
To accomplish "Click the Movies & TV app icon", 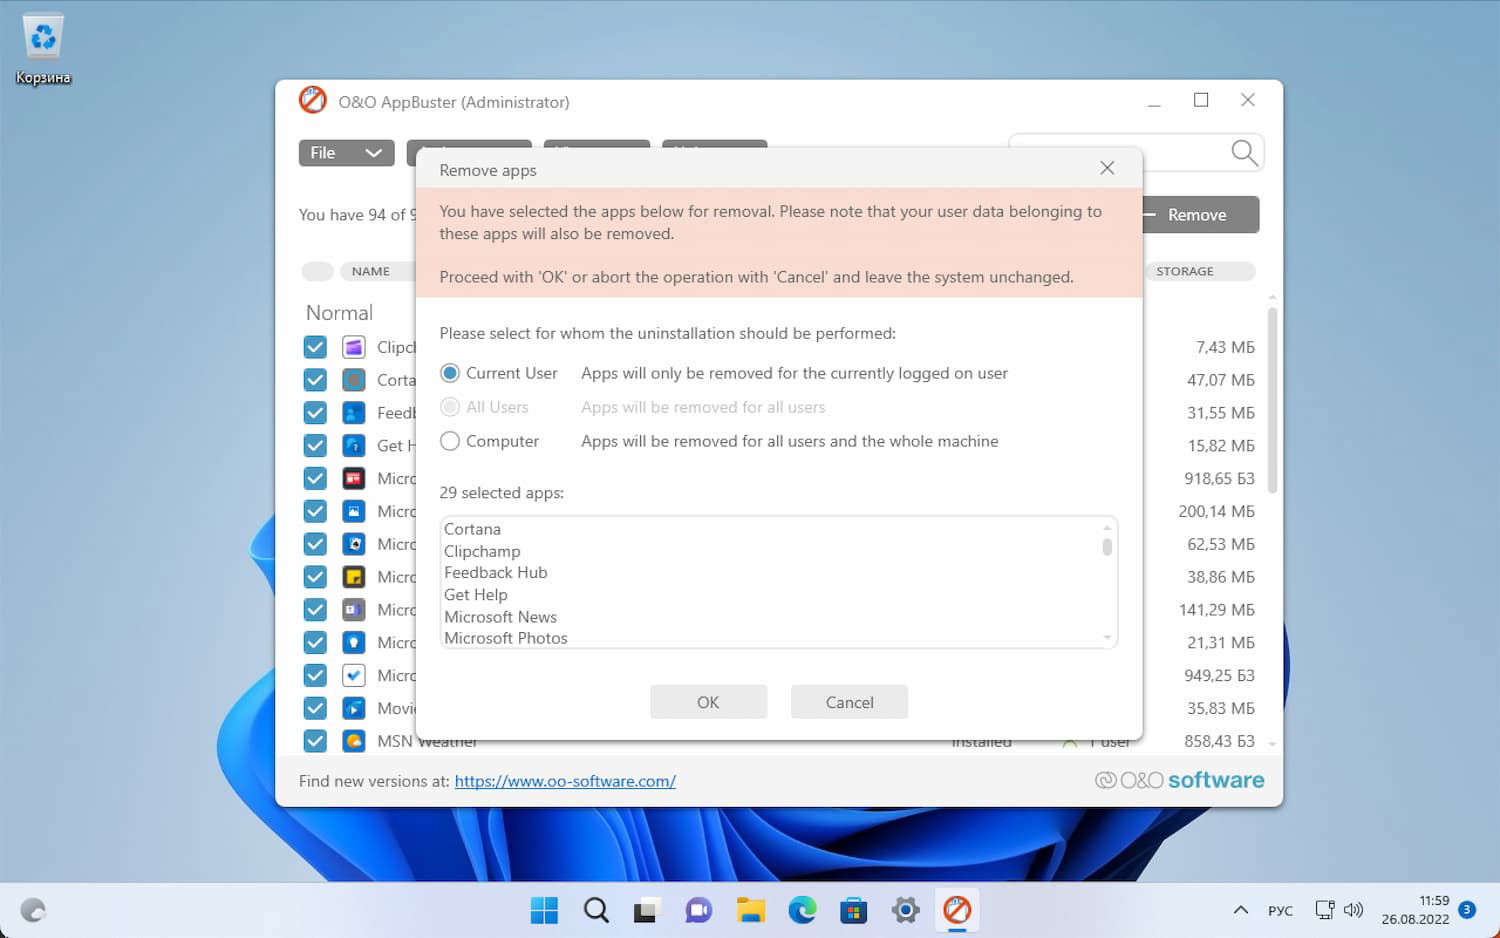I will click(354, 708).
